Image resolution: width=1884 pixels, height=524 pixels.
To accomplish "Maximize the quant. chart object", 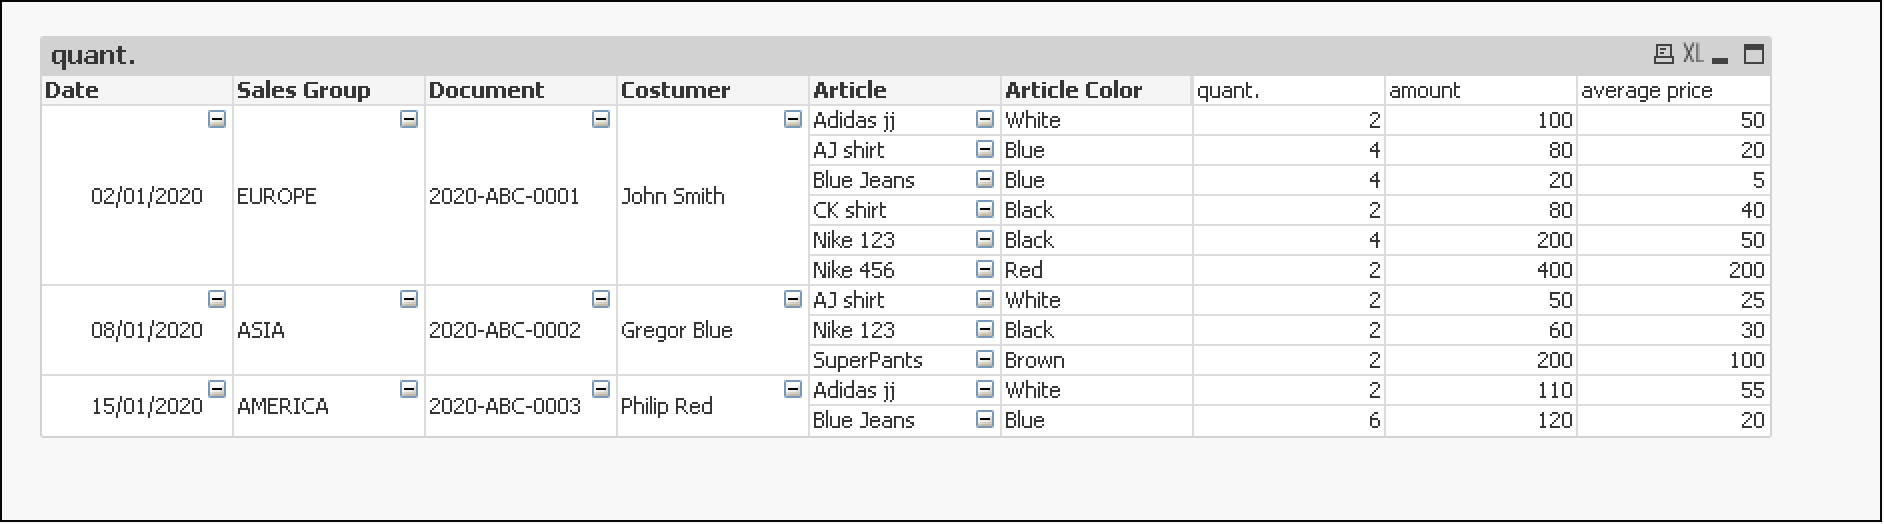I will coord(1753,54).
